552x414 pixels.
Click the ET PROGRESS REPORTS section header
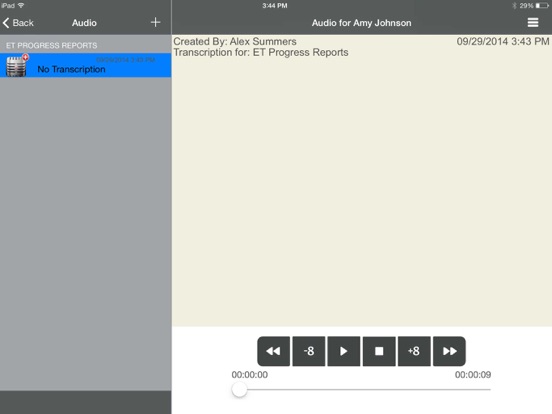coord(51,45)
